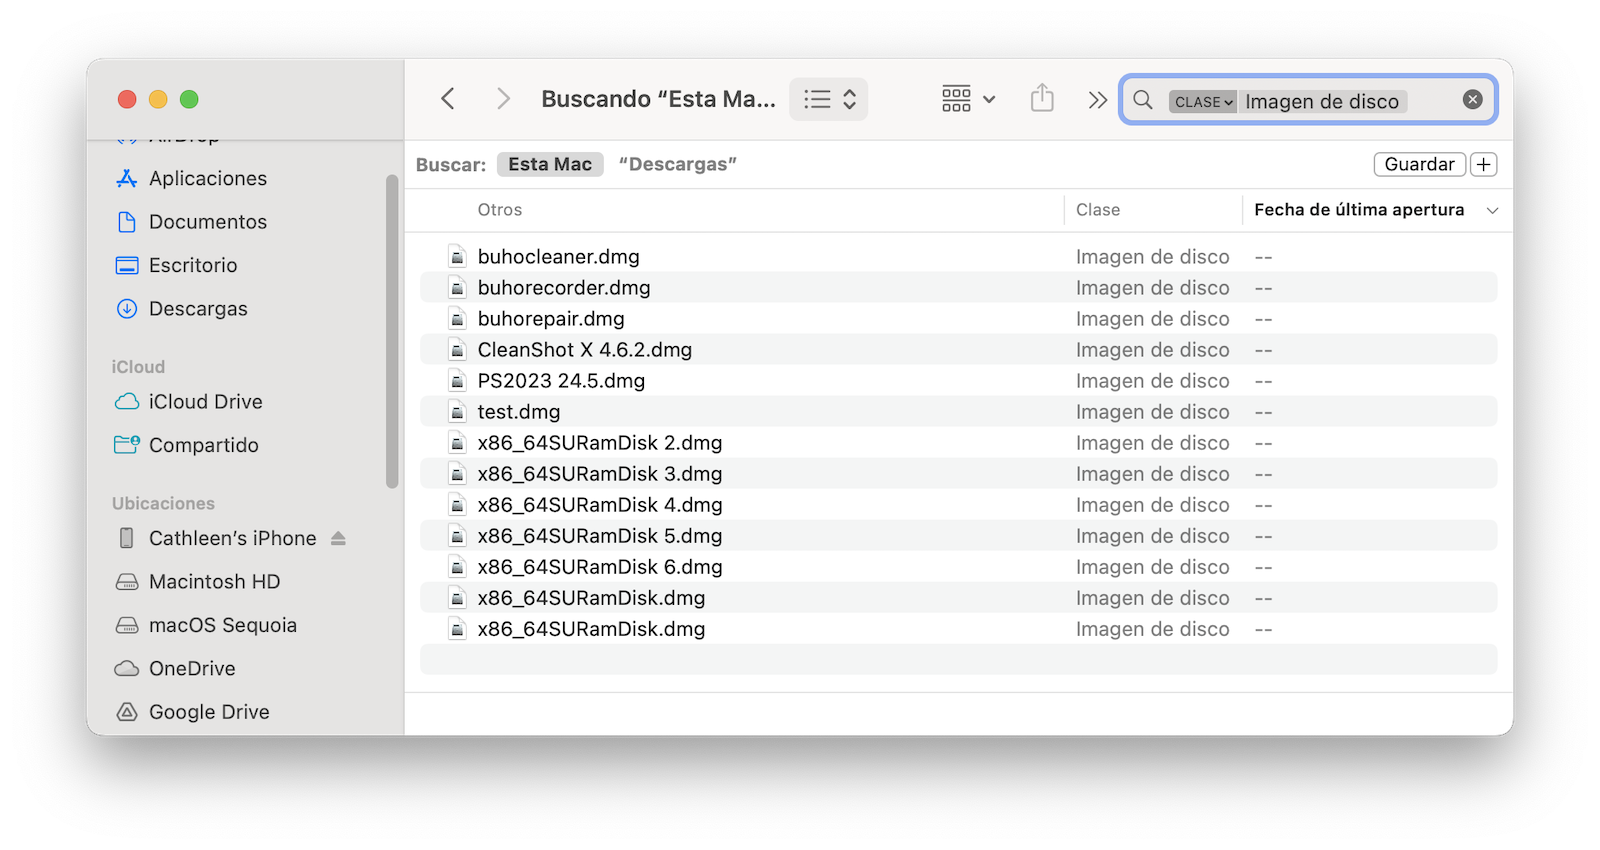Open the CLASE search token dropdown
The width and height of the screenshot is (1600, 850).
click(1203, 101)
